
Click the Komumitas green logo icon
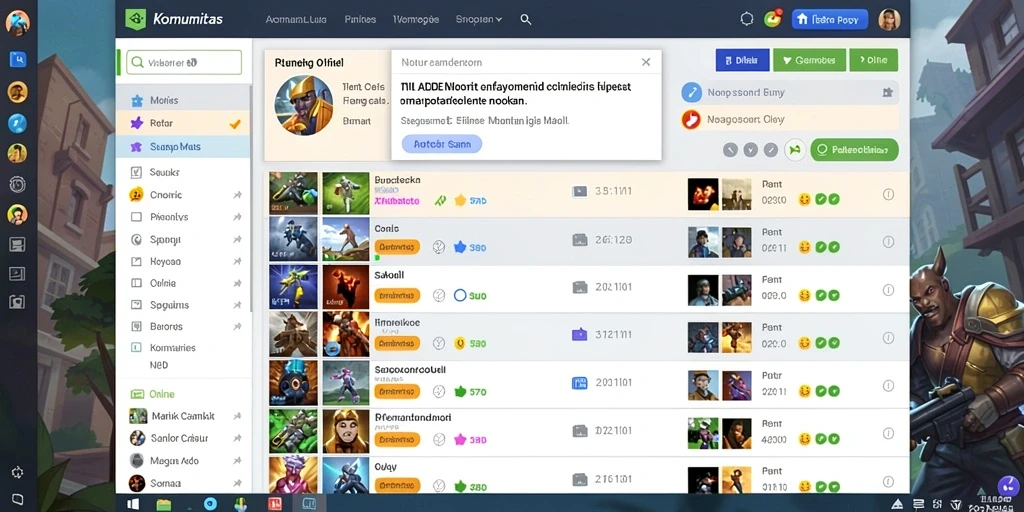tap(135, 19)
